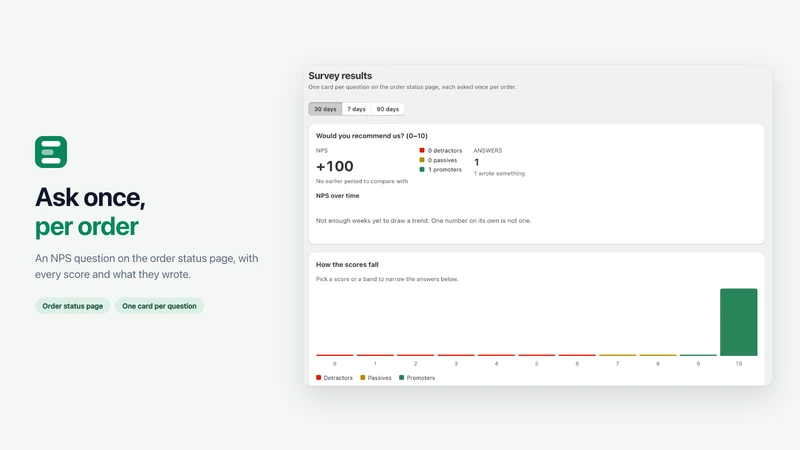800x450 pixels.
Task: Click the 'Not enough weeks yet' trend message
Action: tap(423, 221)
